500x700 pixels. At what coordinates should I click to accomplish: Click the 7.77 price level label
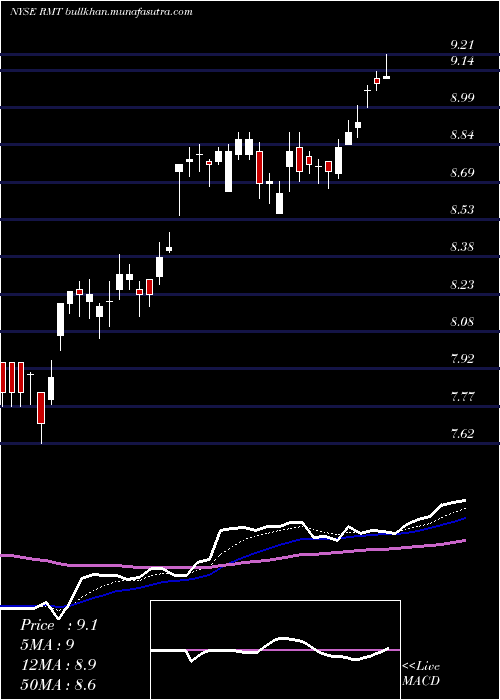point(462,396)
